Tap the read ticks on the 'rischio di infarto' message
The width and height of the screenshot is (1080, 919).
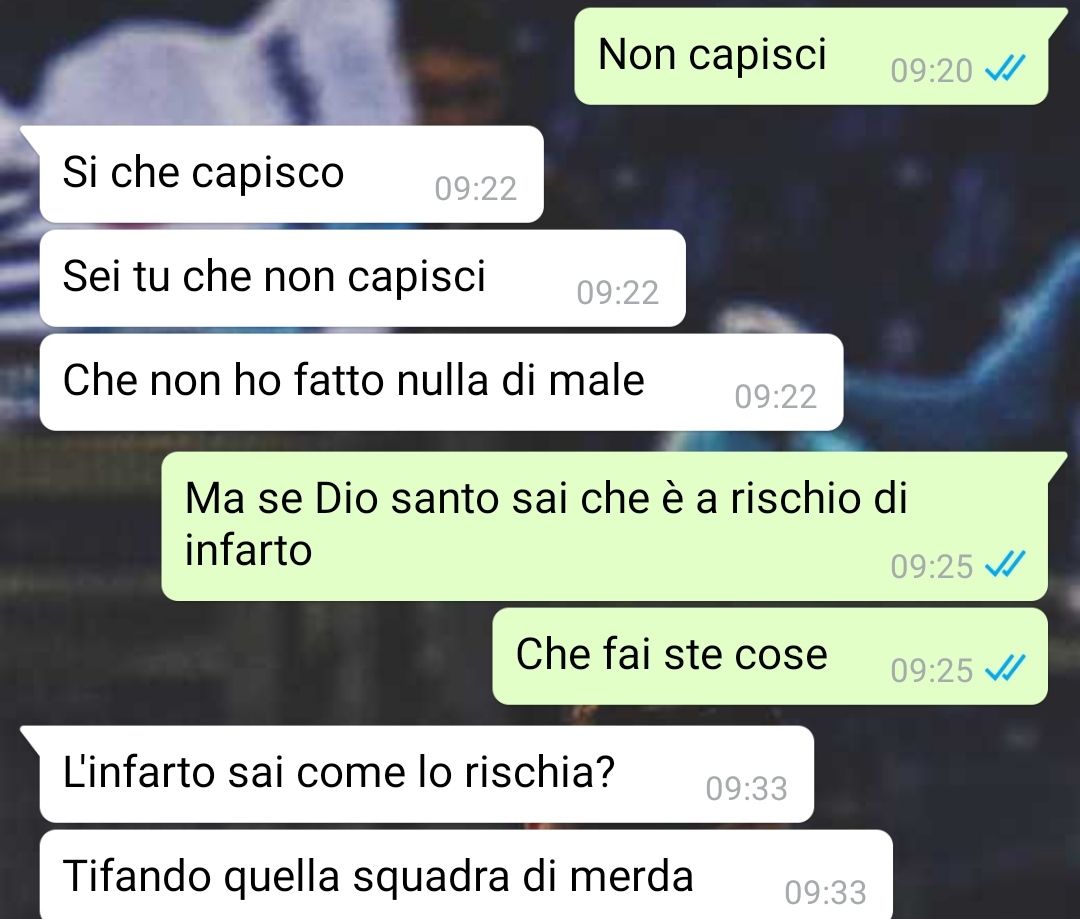pyautogui.click(x=1005, y=565)
